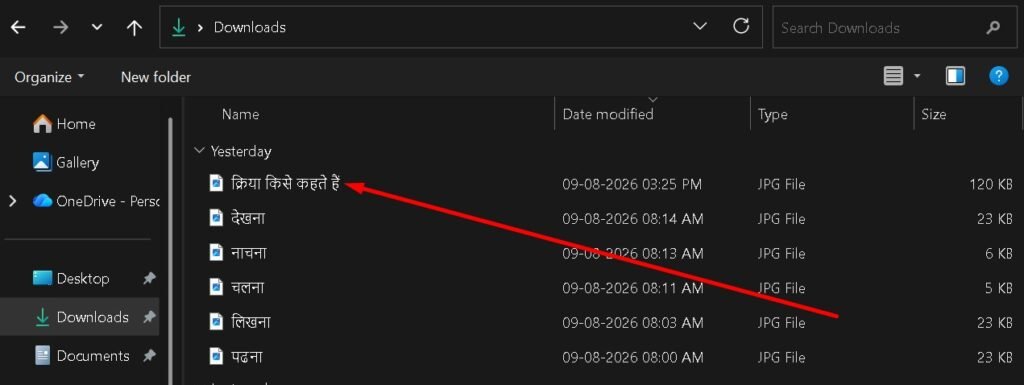Open Gallery in navigation pane
This screenshot has height=385, width=1024.
coord(65,162)
